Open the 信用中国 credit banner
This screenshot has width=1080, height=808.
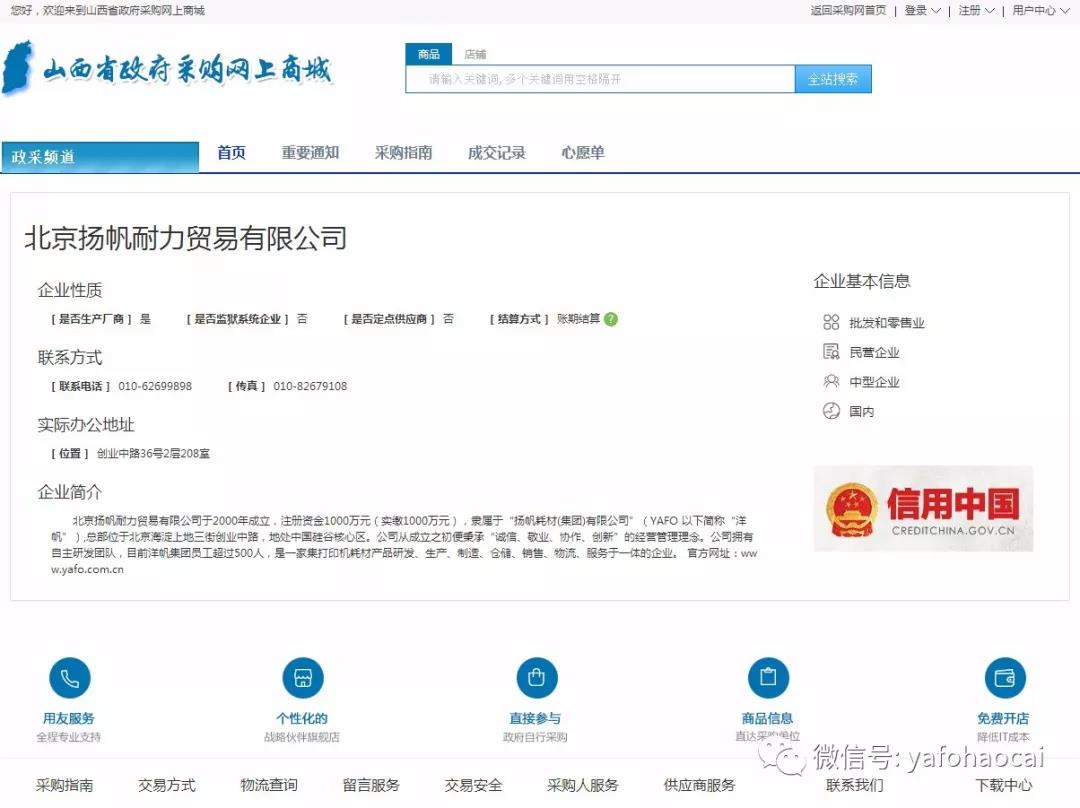coord(923,508)
